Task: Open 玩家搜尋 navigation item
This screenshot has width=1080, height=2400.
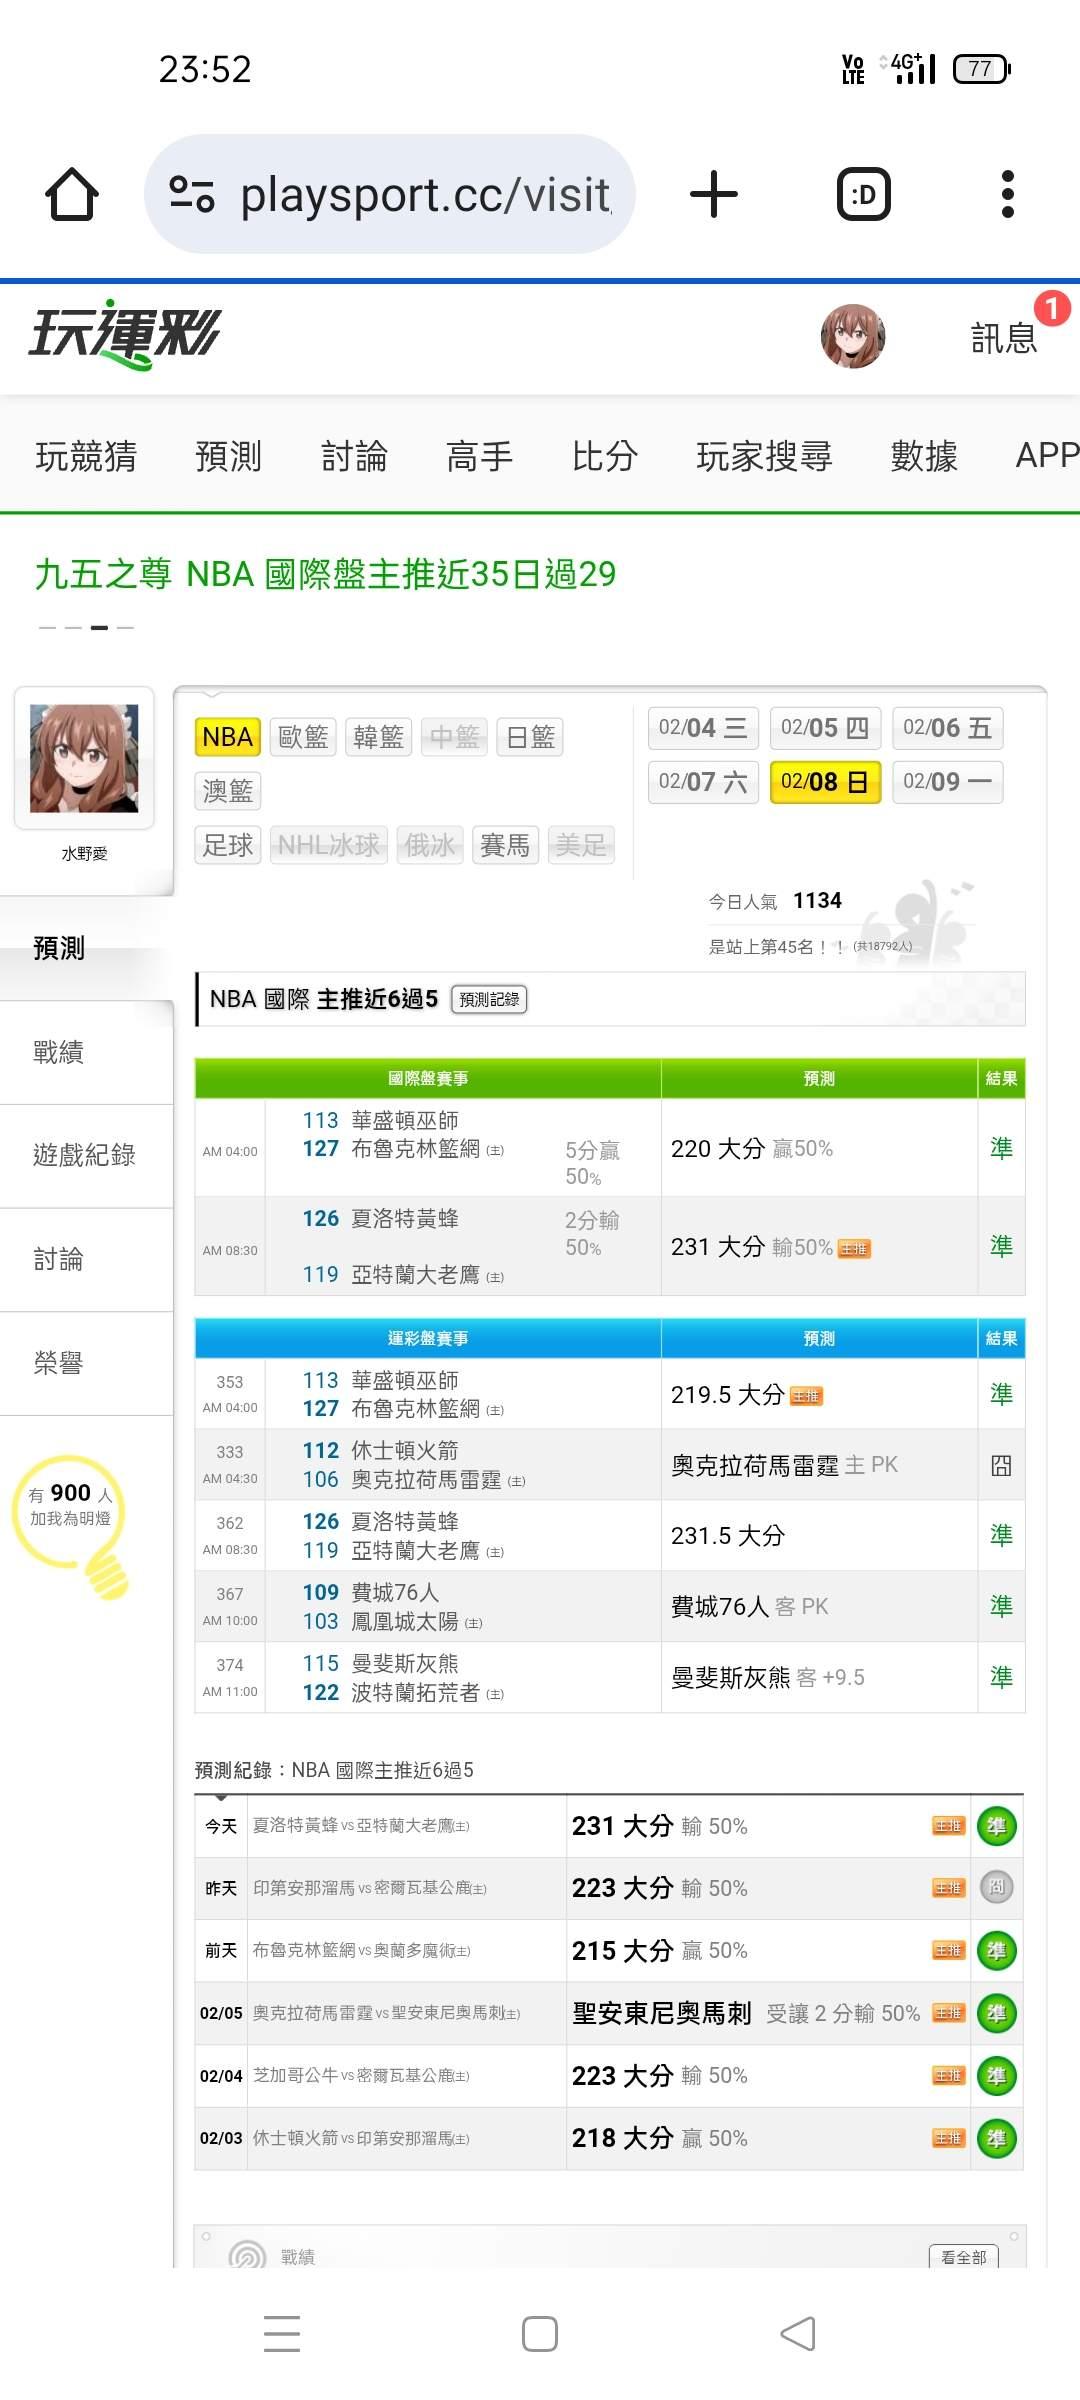Action: pos(764,456)
